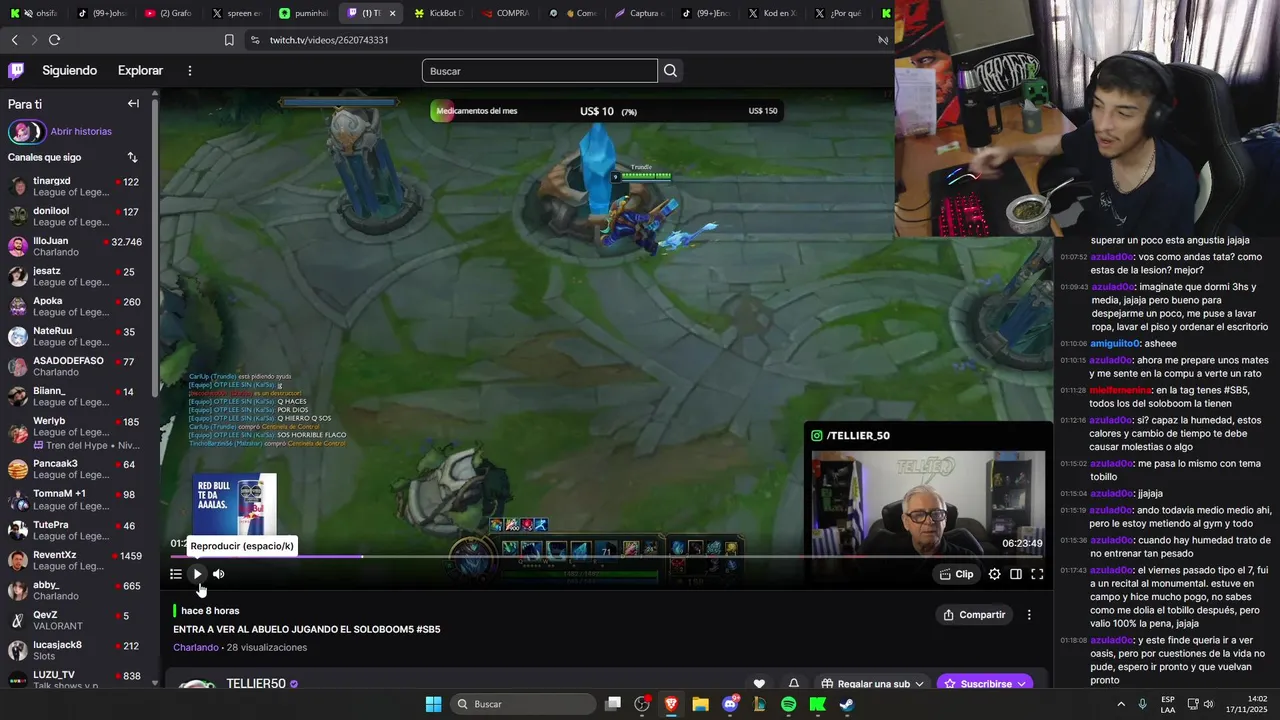This screenshot has height=720, width=1280.
Task: Focus the Twitch Buscar search field
Action: pyautogui.click(x=540, y=71)
